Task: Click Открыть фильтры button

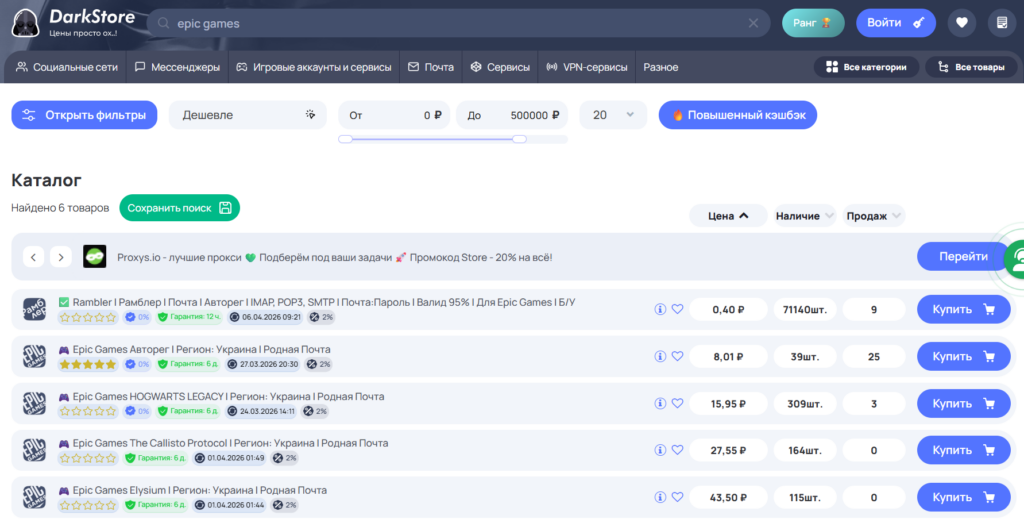Action: click(x=84, y=115)
